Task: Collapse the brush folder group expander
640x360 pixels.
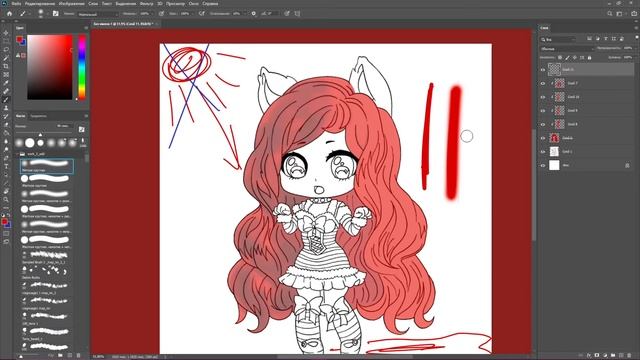Action: 18,154
